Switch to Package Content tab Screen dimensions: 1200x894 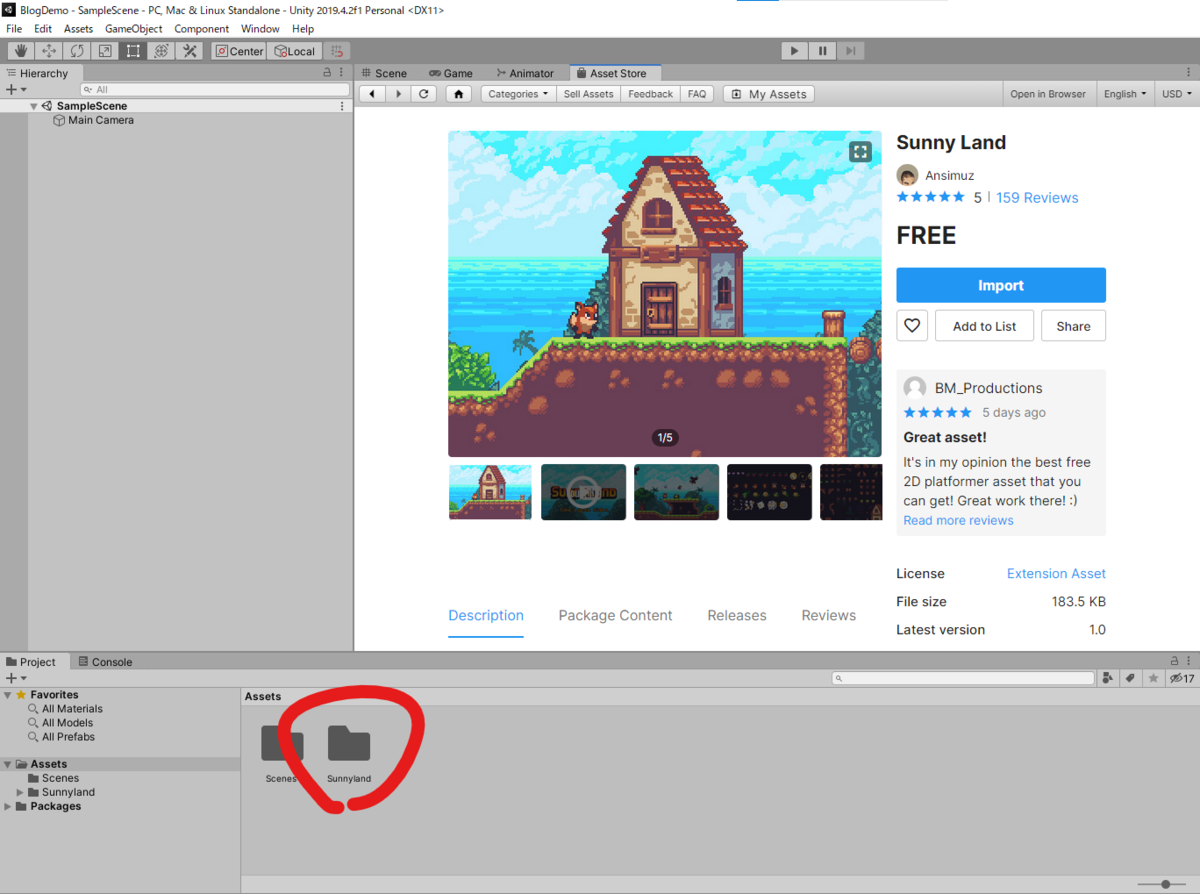(615, 616)
